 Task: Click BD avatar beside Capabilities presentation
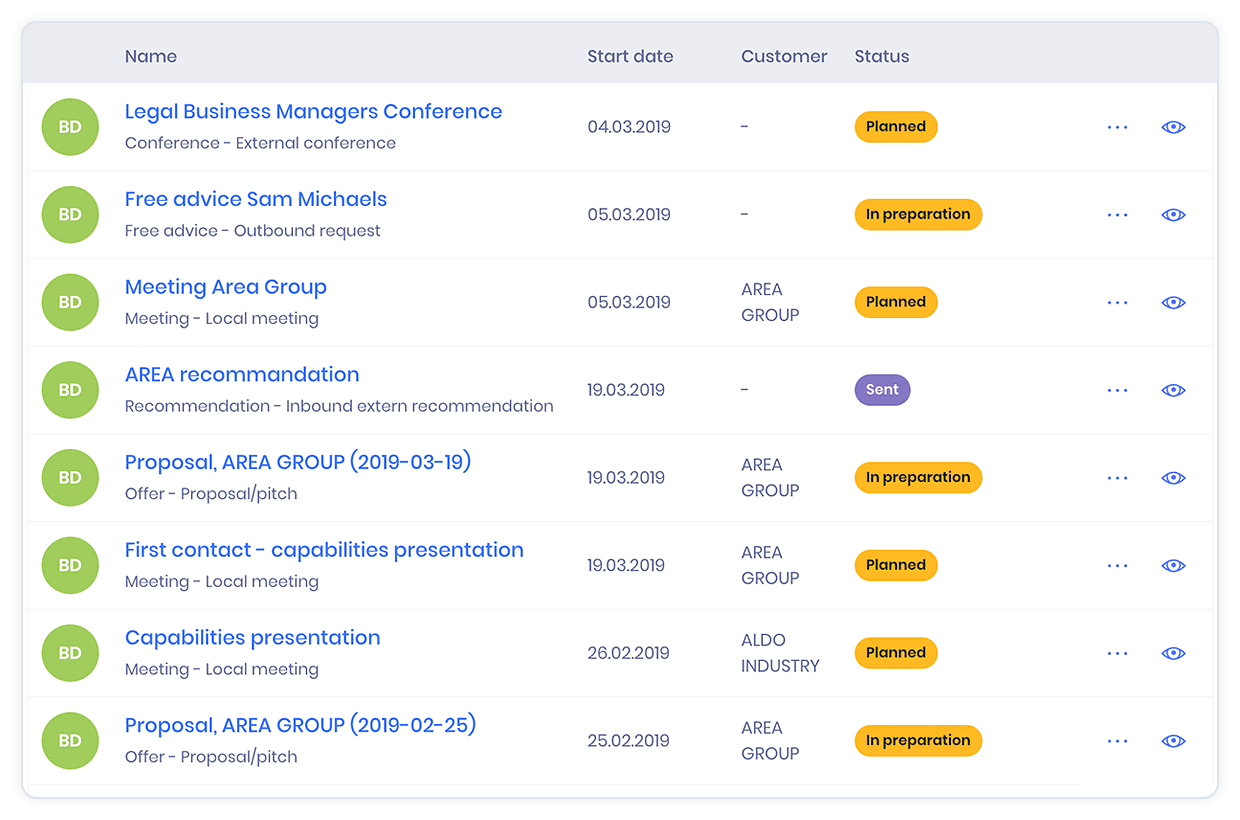[x=70, y=653]
